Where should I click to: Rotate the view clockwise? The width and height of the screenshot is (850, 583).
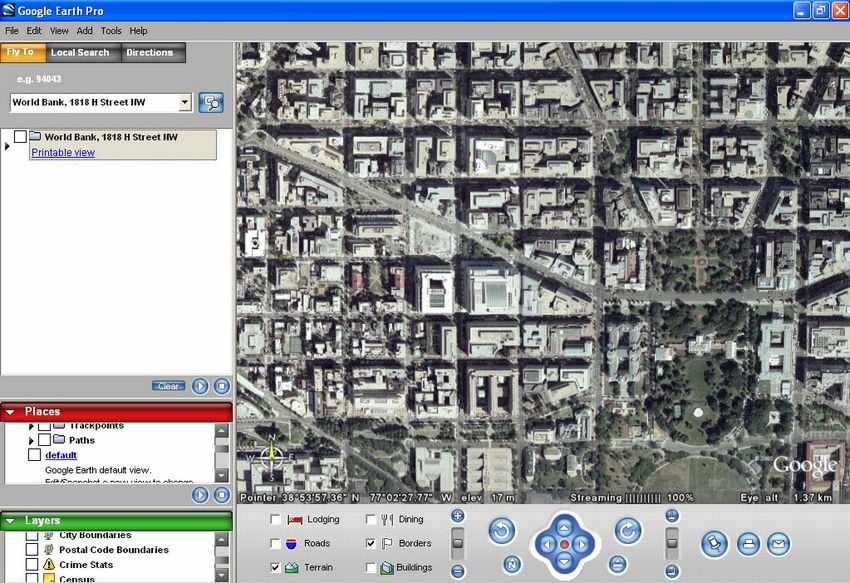628,530
